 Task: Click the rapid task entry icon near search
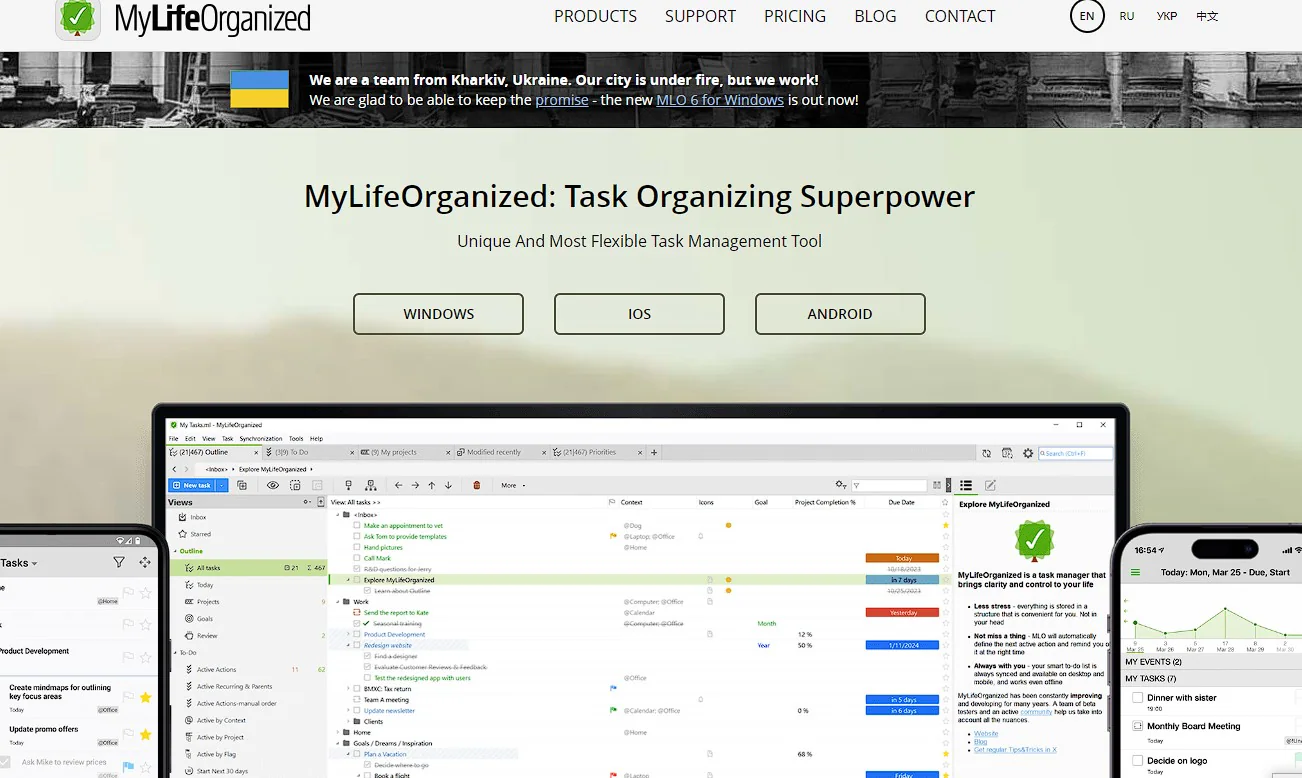point(1007,453)
